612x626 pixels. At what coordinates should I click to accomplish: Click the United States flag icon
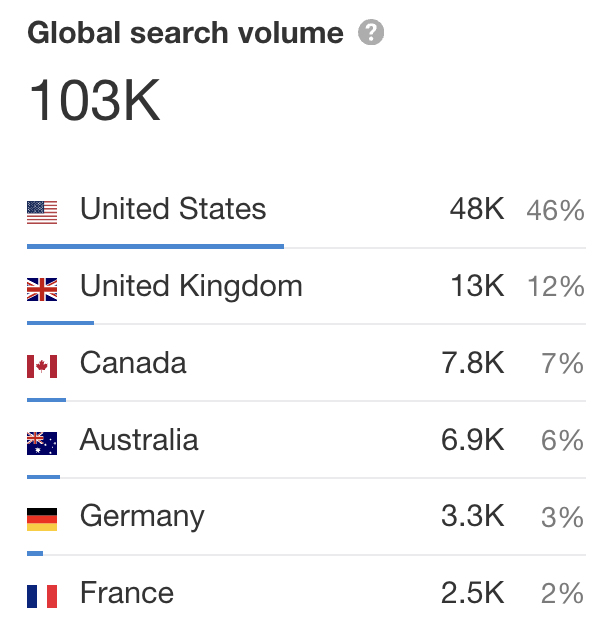(42, 212)
